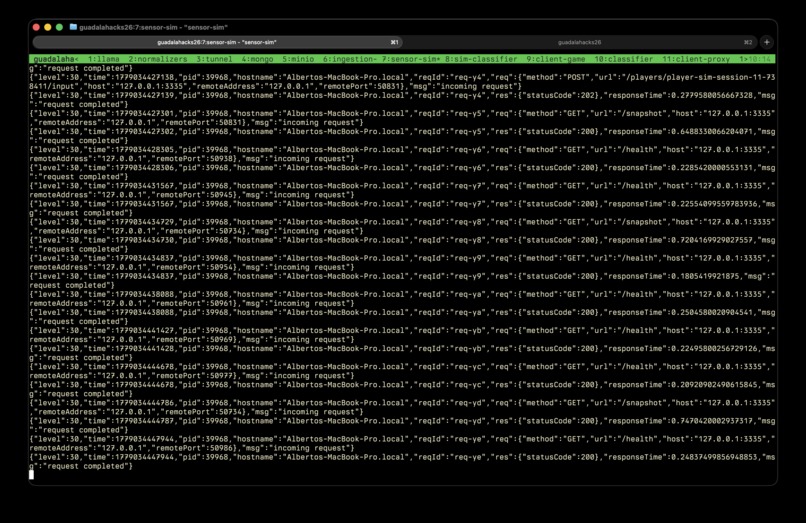Click the req-yd GET /snapshot incoming request line

pyautogui.click(x=402, y=407)
